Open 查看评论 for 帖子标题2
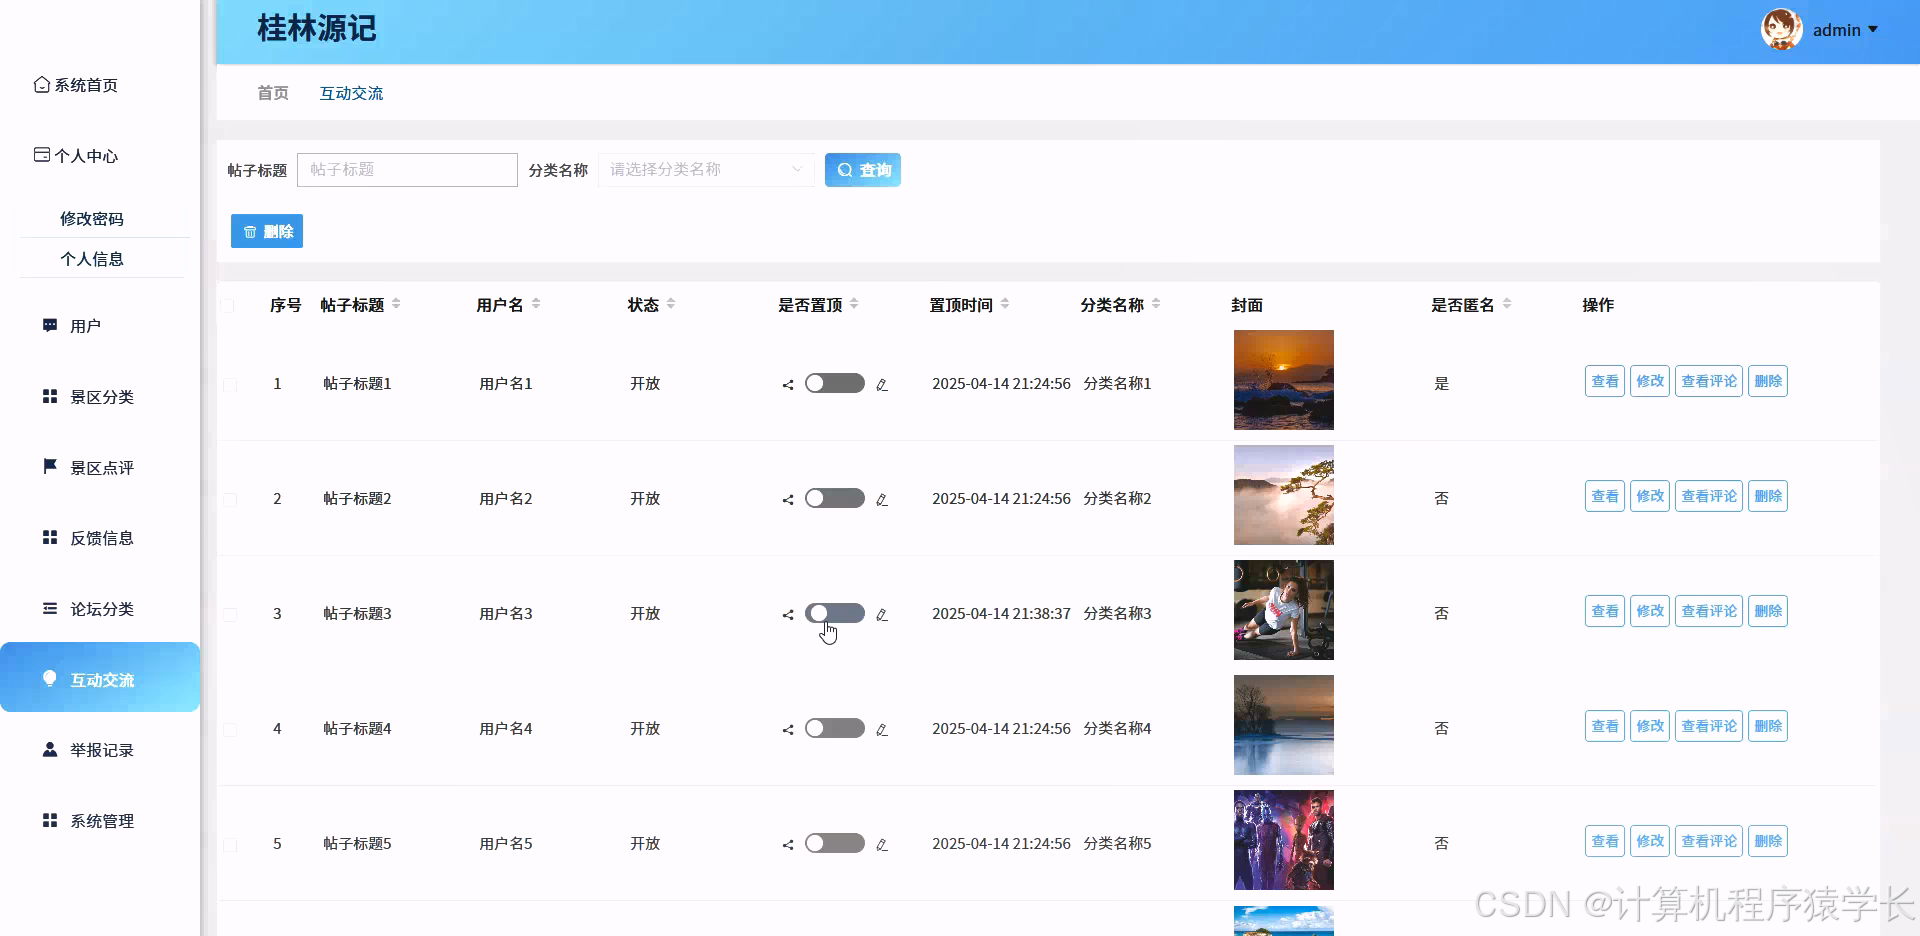The width and height of the screenshot is (1920, 936). pos(1708,495)
